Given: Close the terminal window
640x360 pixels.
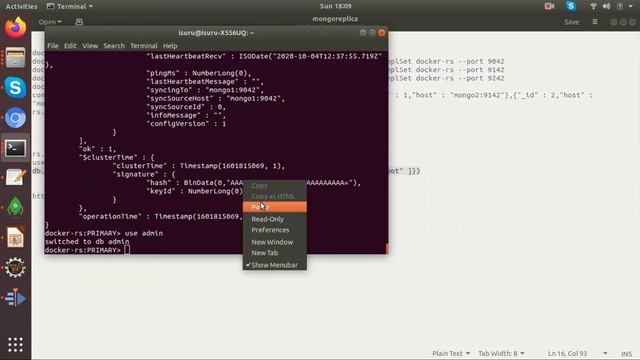Looking at the screenshot, I should coord(382,33).
